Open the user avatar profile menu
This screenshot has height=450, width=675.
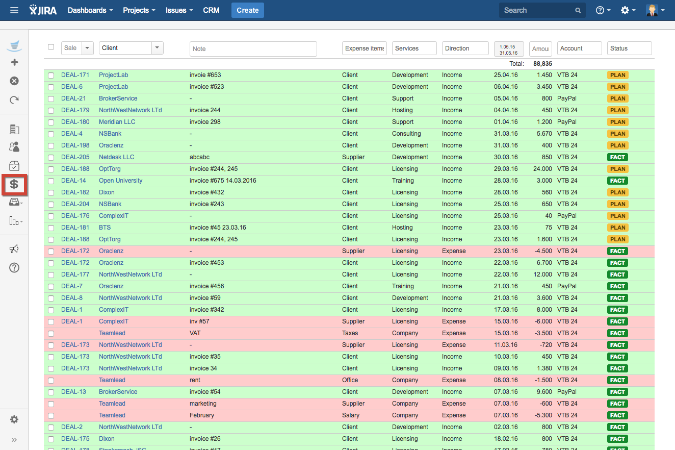click(655, 10)
